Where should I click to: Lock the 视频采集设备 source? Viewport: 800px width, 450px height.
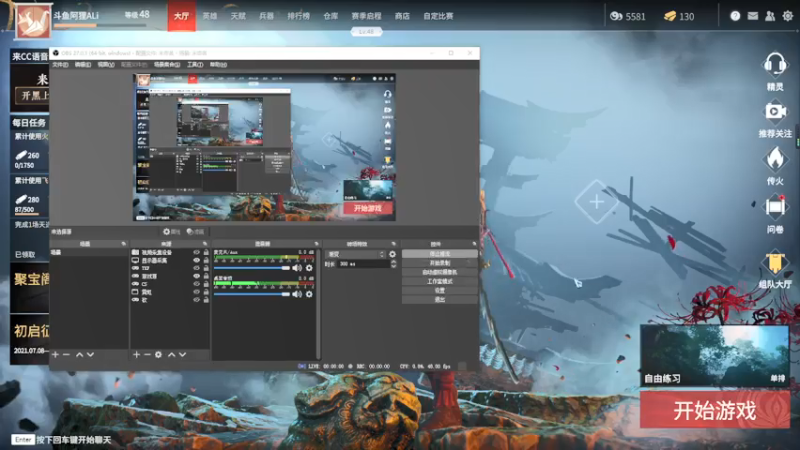(x=206, y=253)
